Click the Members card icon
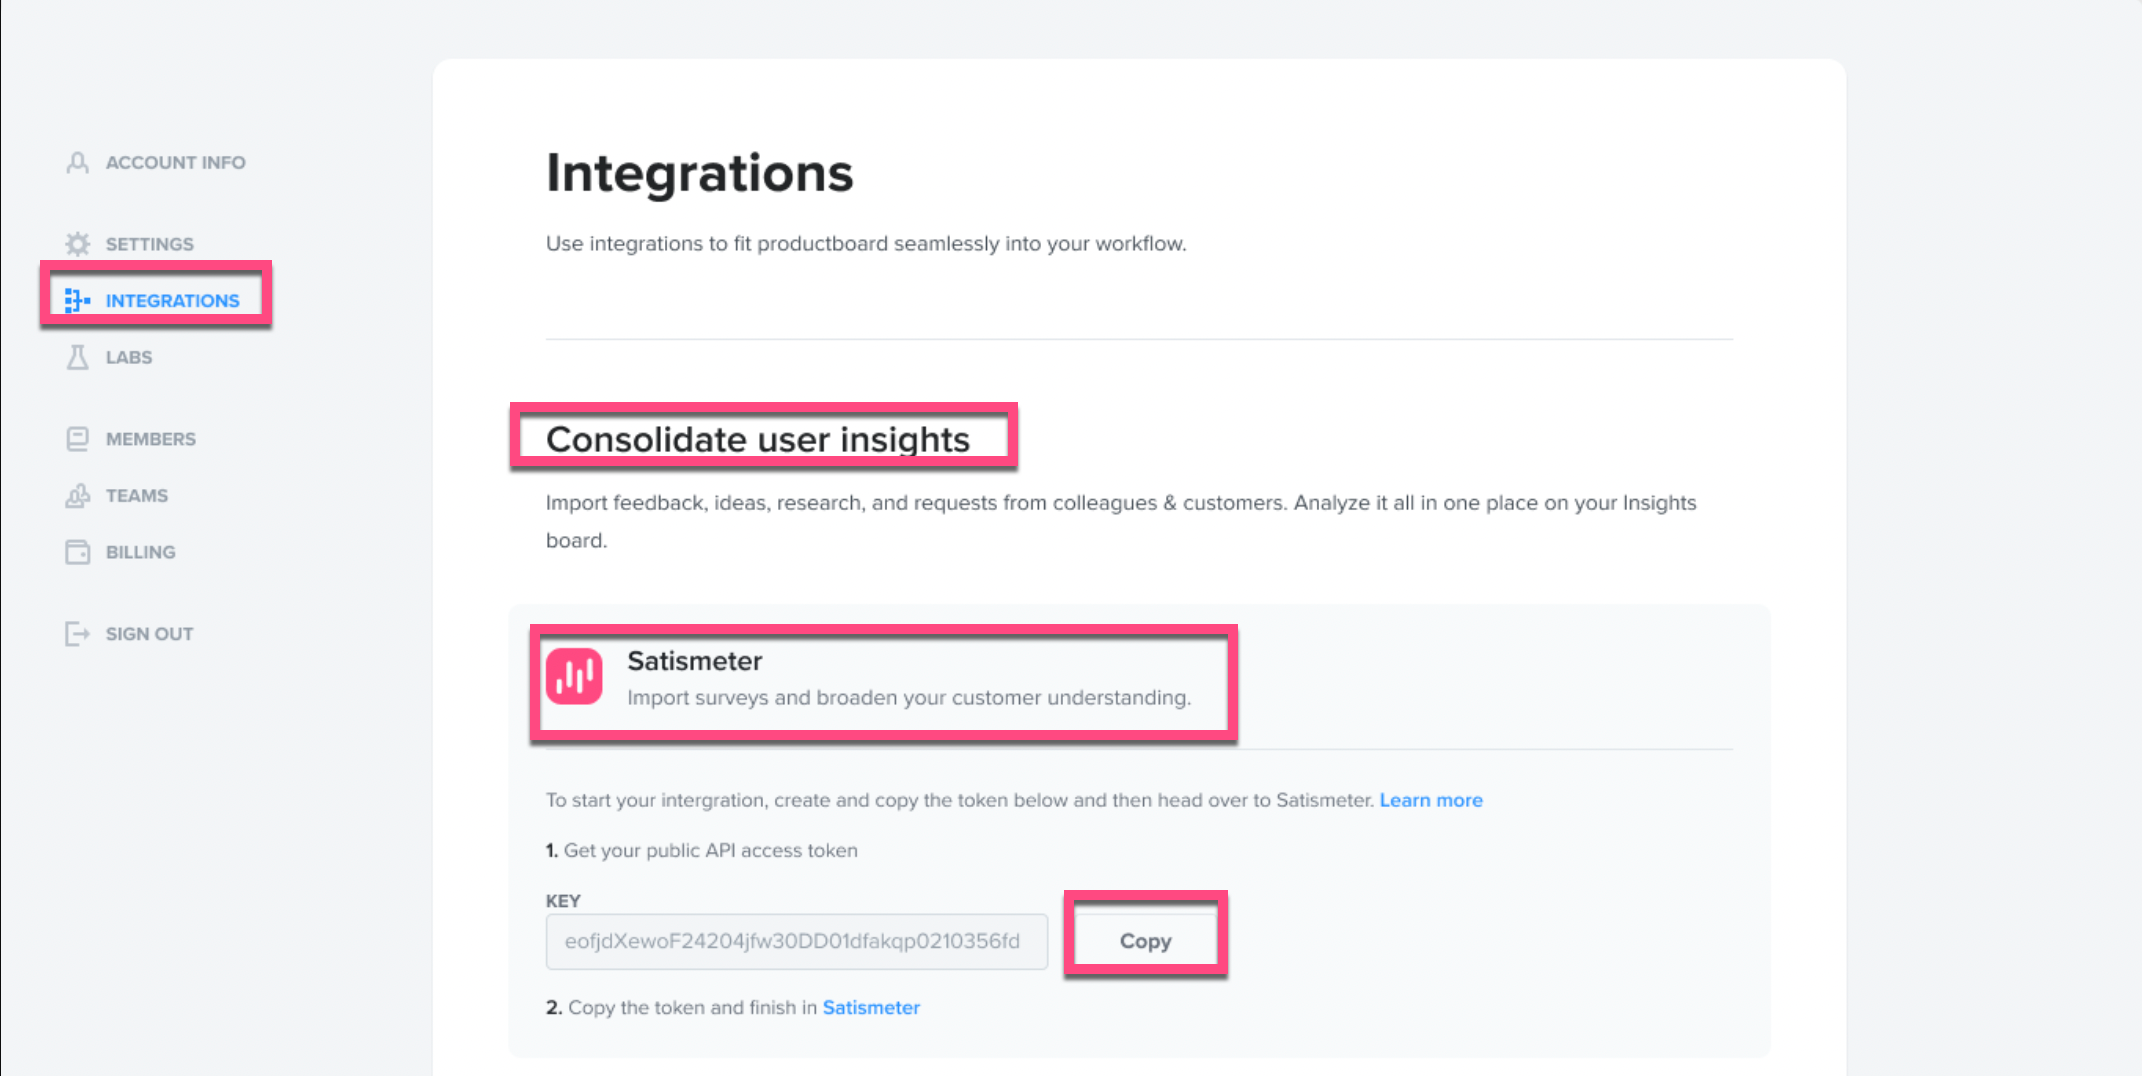This screenshot has width=2142, height=1076. point(77,438)
